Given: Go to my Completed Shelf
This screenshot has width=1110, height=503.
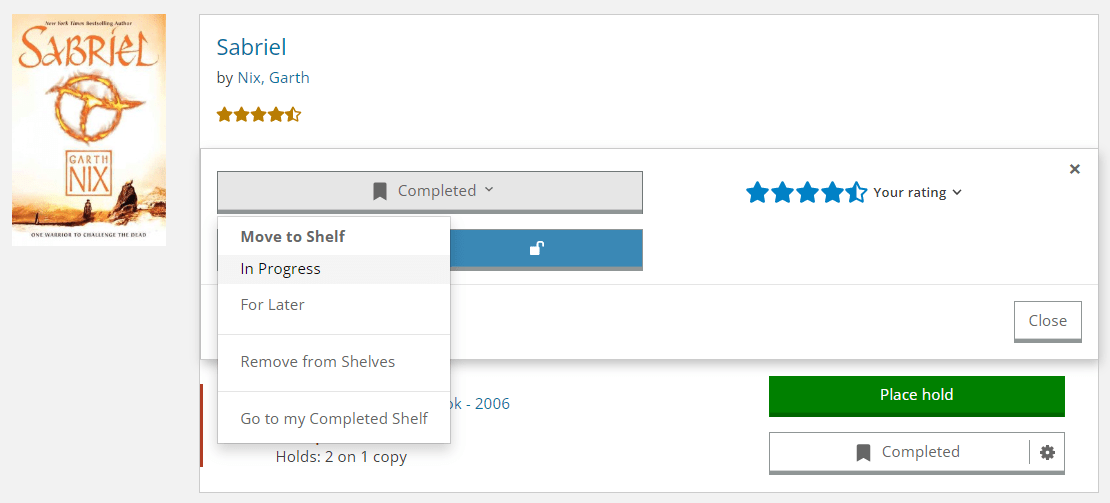Looking at the screenshot, I should 334,419.
